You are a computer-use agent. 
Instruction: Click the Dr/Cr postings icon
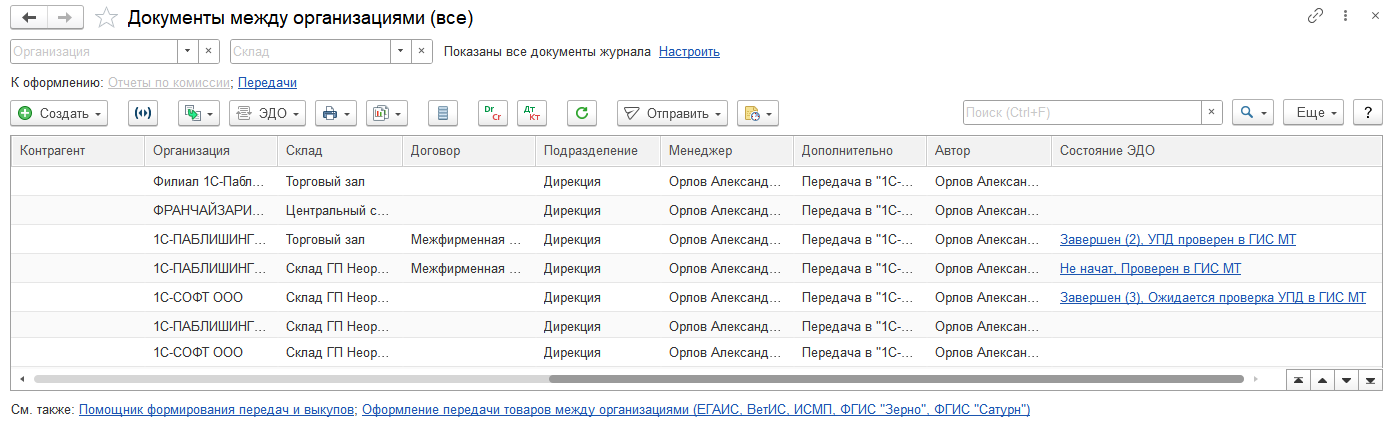(492, 114)
